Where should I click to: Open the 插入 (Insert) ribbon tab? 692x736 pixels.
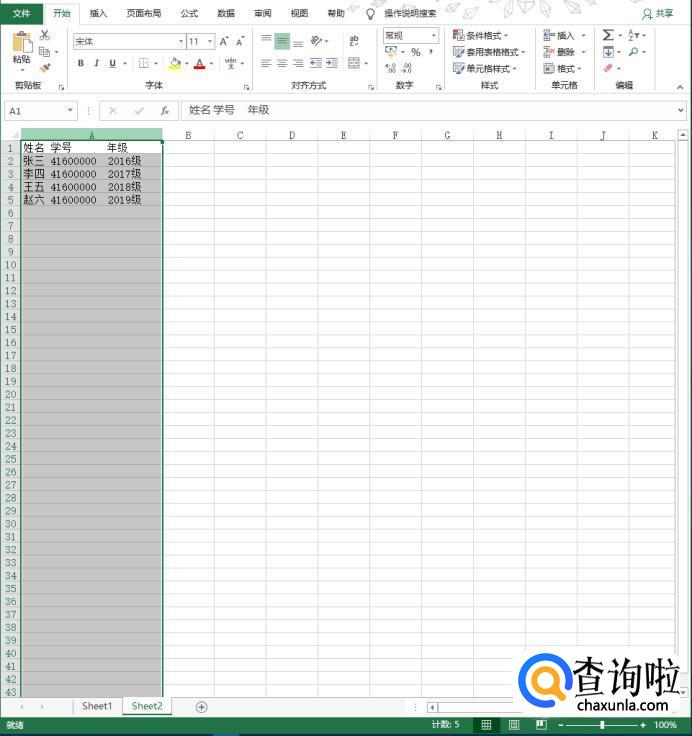point(98,13)
